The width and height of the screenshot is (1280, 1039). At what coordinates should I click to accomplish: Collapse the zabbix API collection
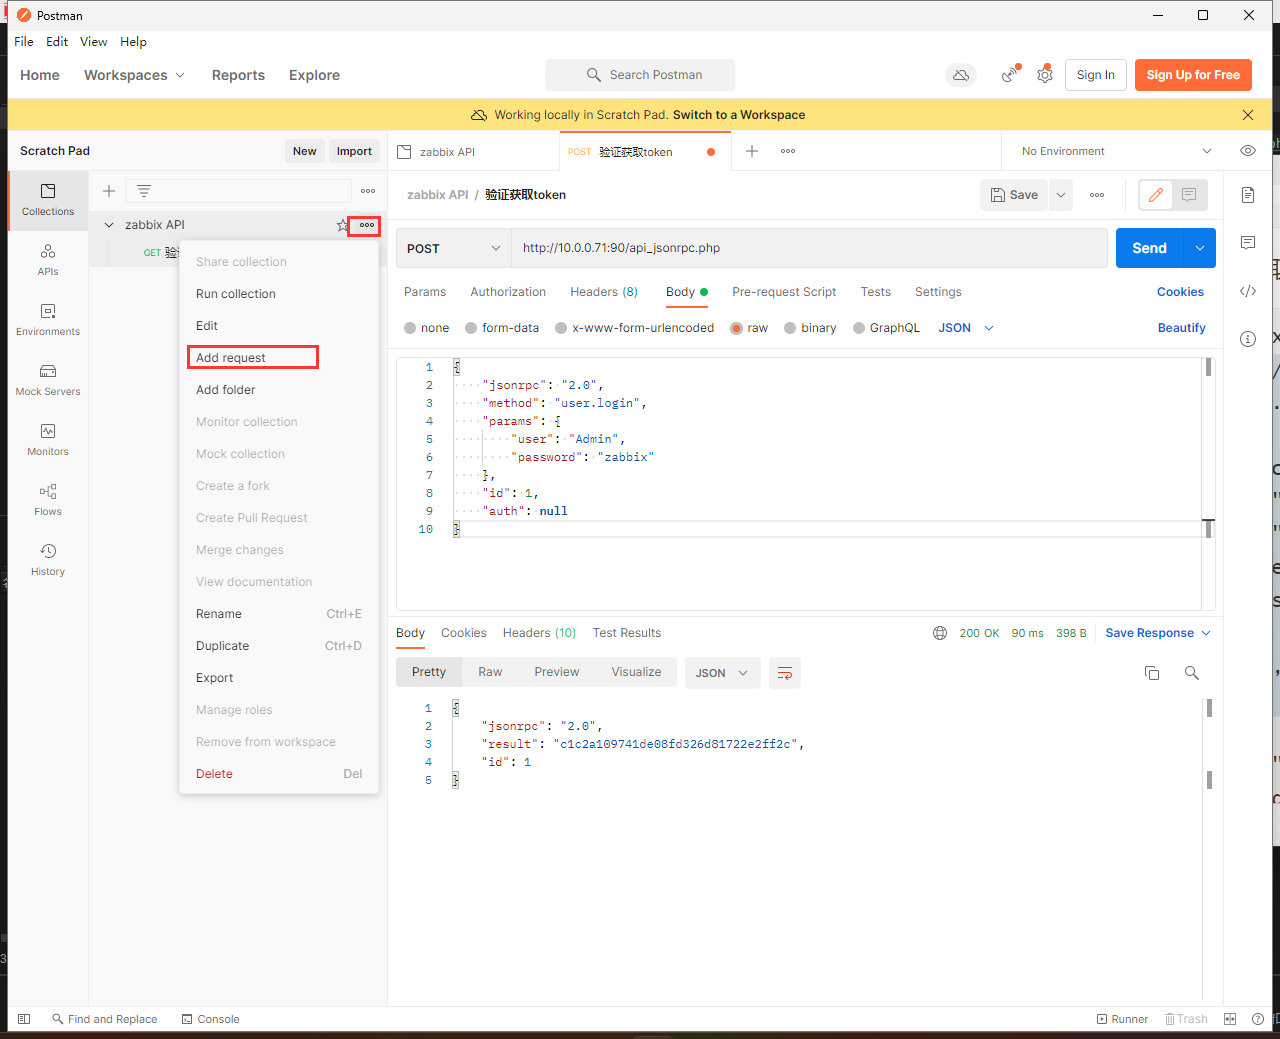click(x=109, y=225)
